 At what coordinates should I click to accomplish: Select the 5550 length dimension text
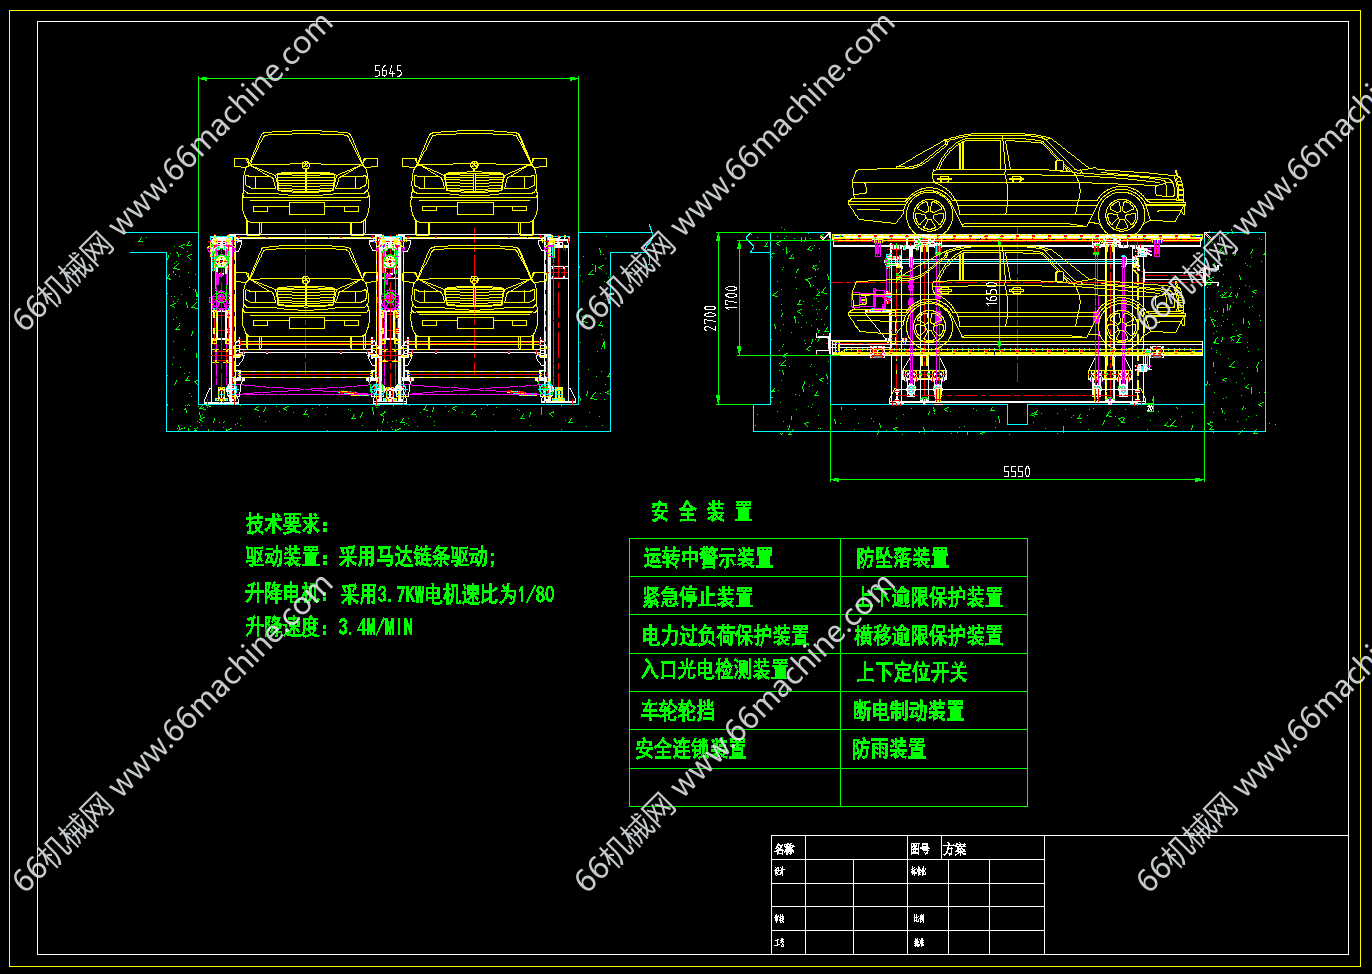[1016, 471]
